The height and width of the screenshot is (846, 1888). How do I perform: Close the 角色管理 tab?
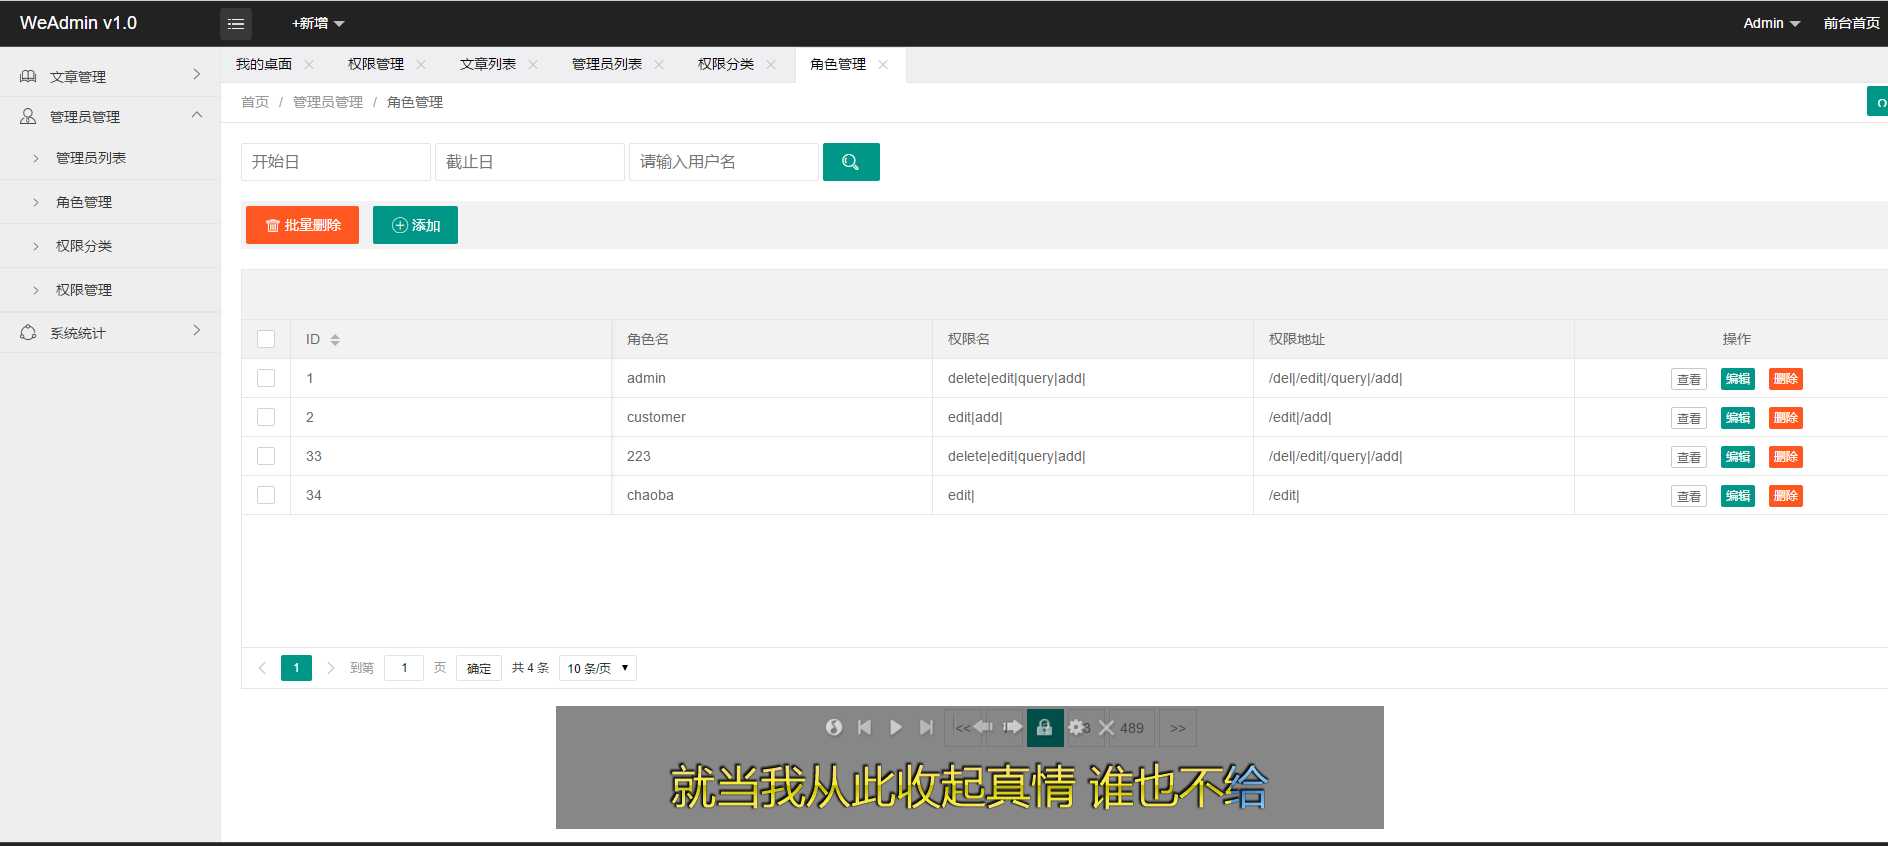[883, 64]
